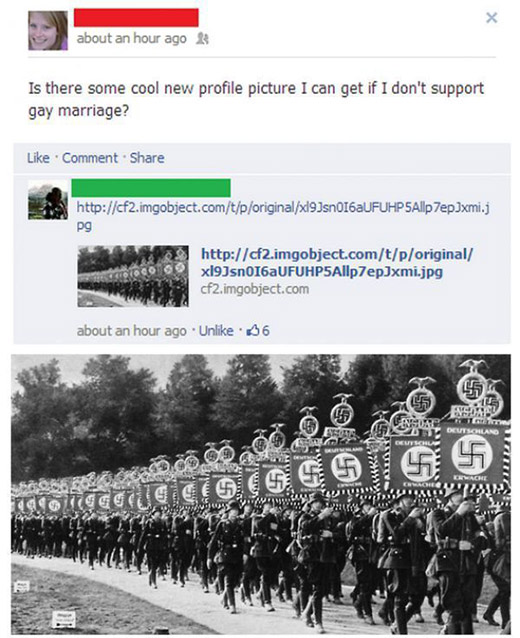Open the commenter's small profile picture
This screenshot has width=520, height=638.
coord(48,200)
